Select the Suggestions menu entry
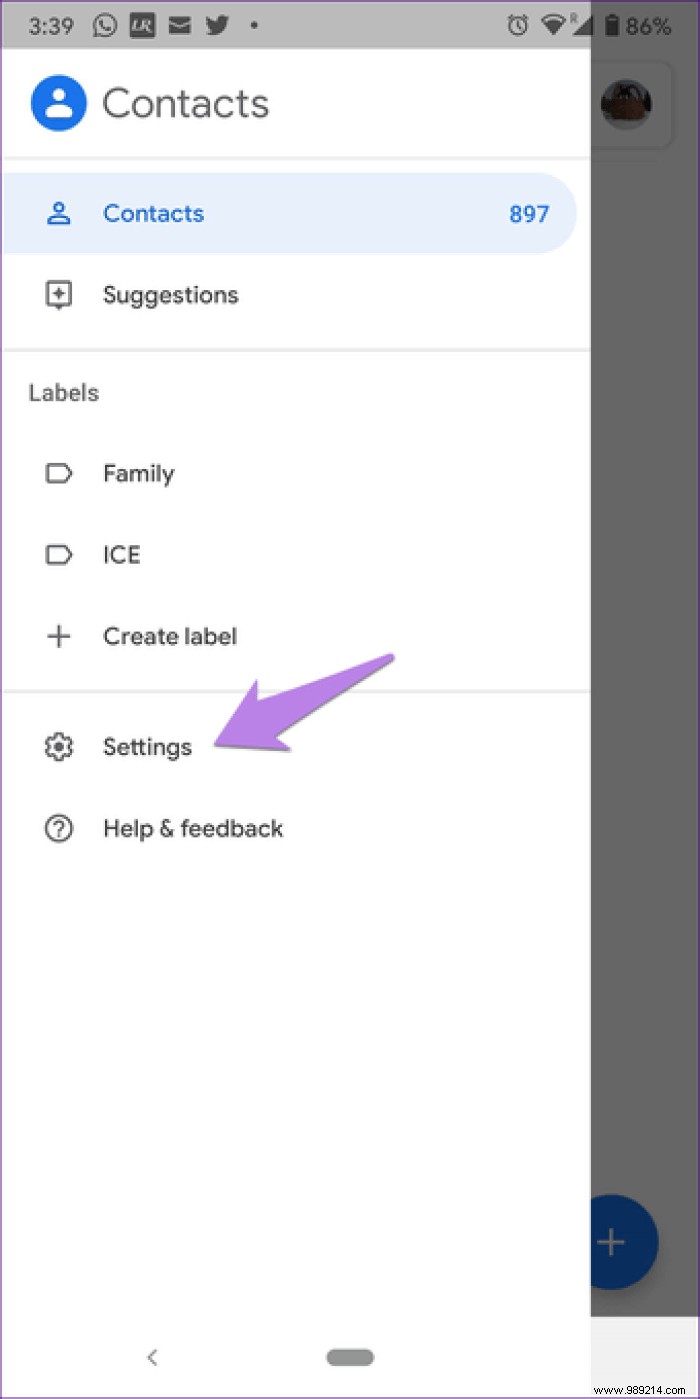Image resolution: width=700 pixels, height=1399 pixels. click(170, 295)
